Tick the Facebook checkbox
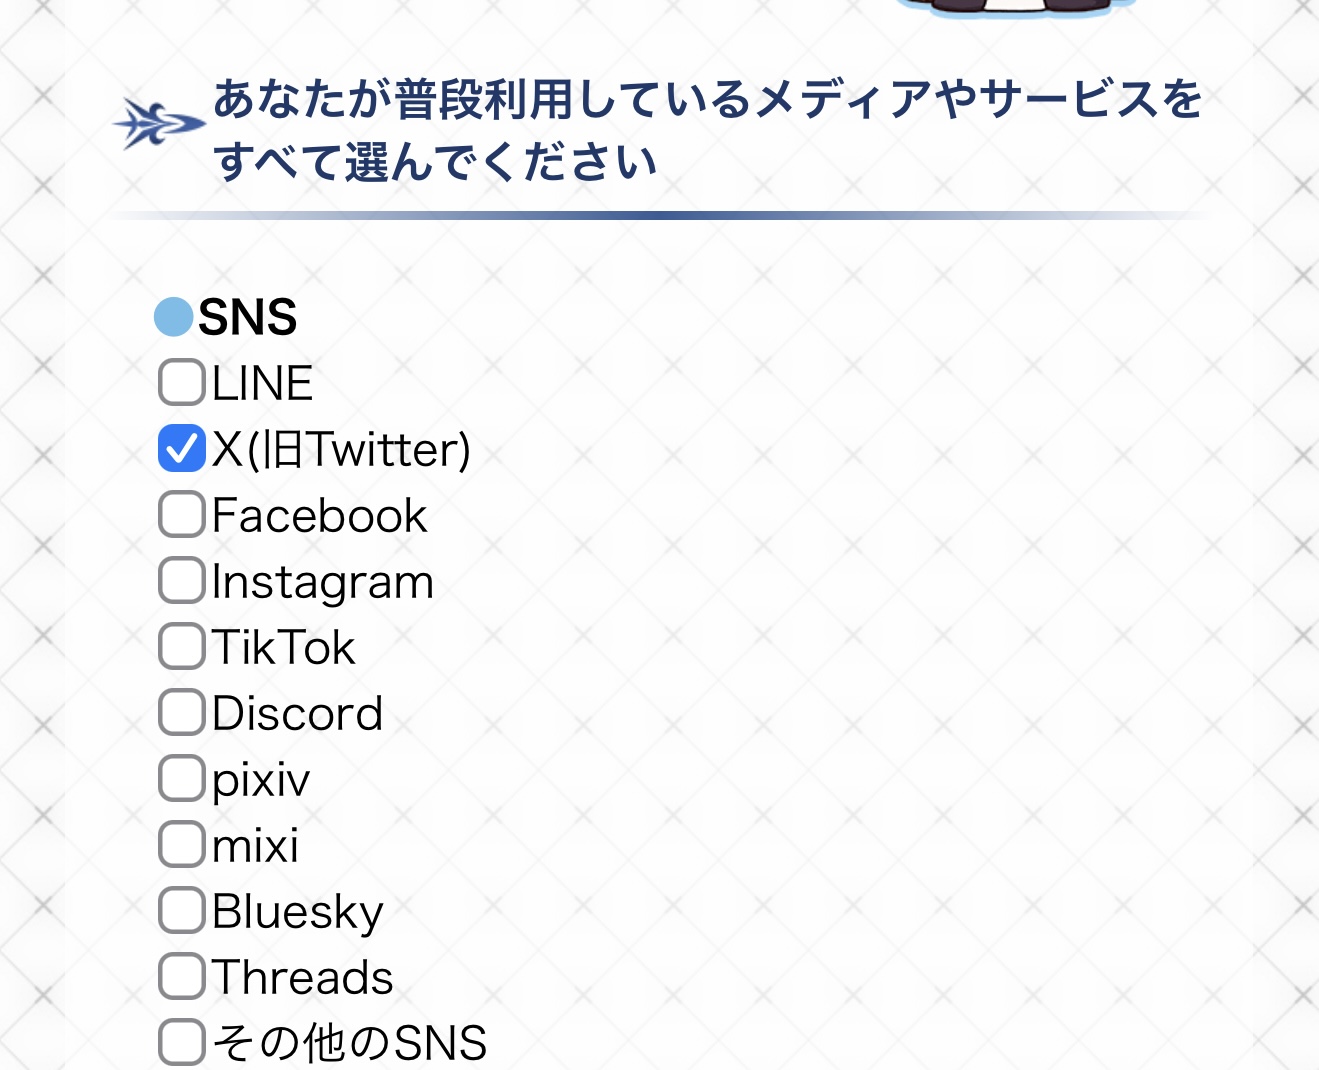This screenshot has width=1319, height=1070. pyautogui.click(x=181, y=514)
